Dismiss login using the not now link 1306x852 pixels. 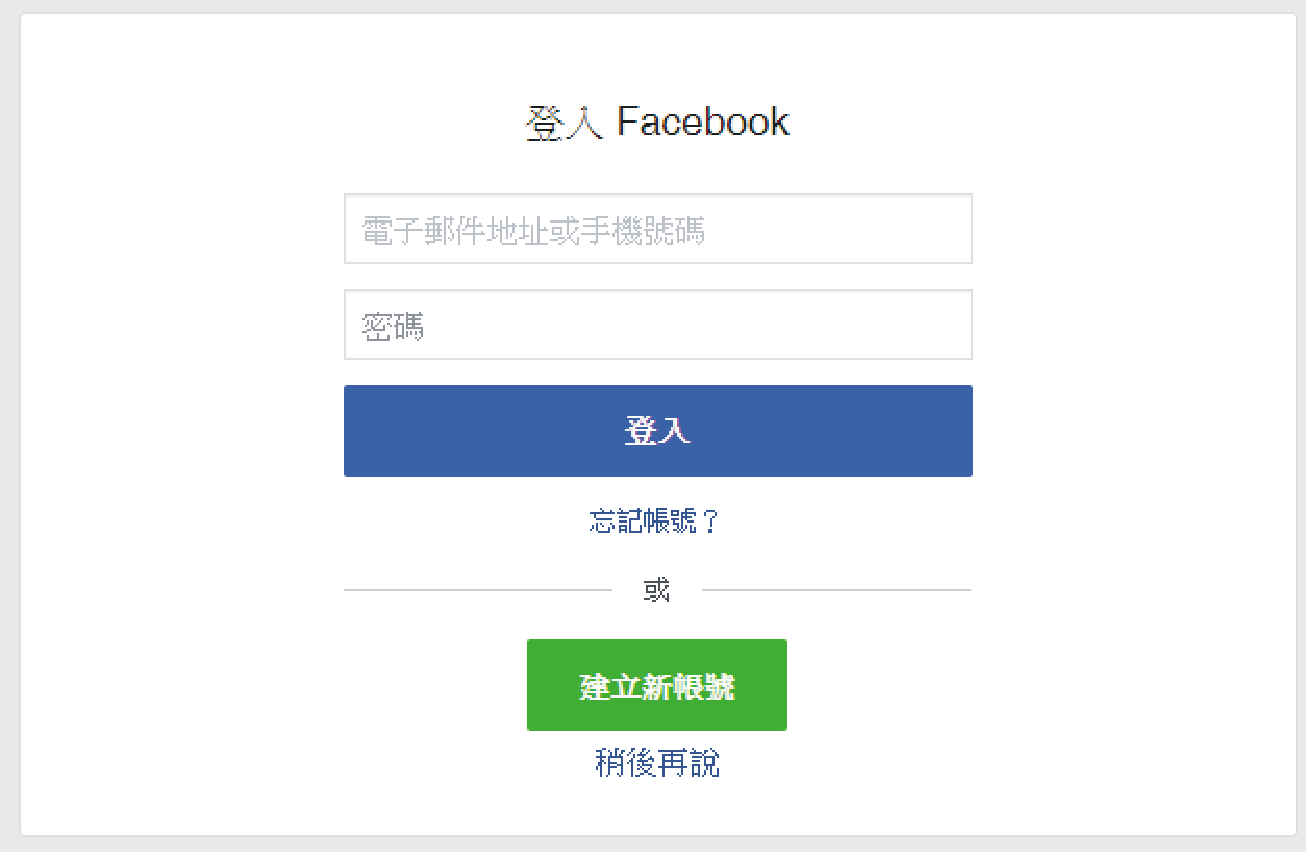[x=657, y=764]
